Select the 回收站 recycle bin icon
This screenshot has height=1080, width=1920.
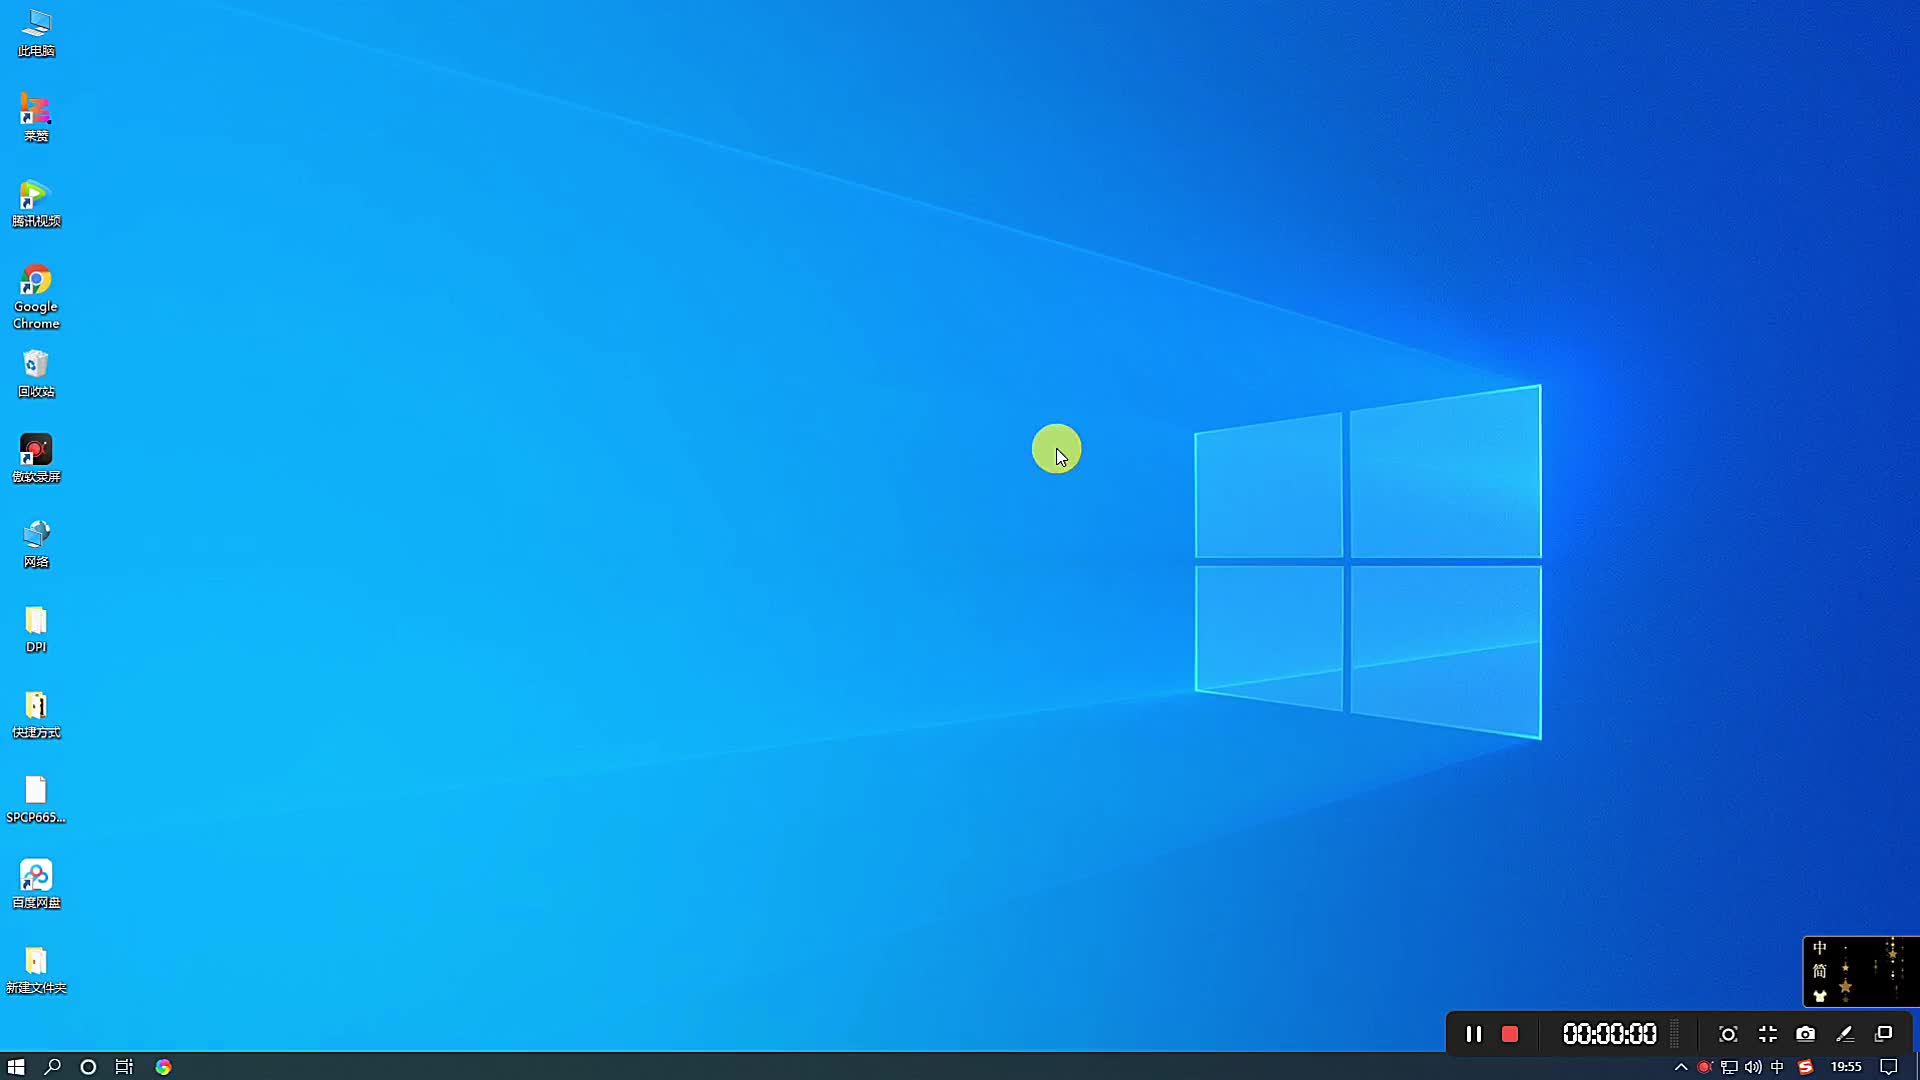point(36,374)
